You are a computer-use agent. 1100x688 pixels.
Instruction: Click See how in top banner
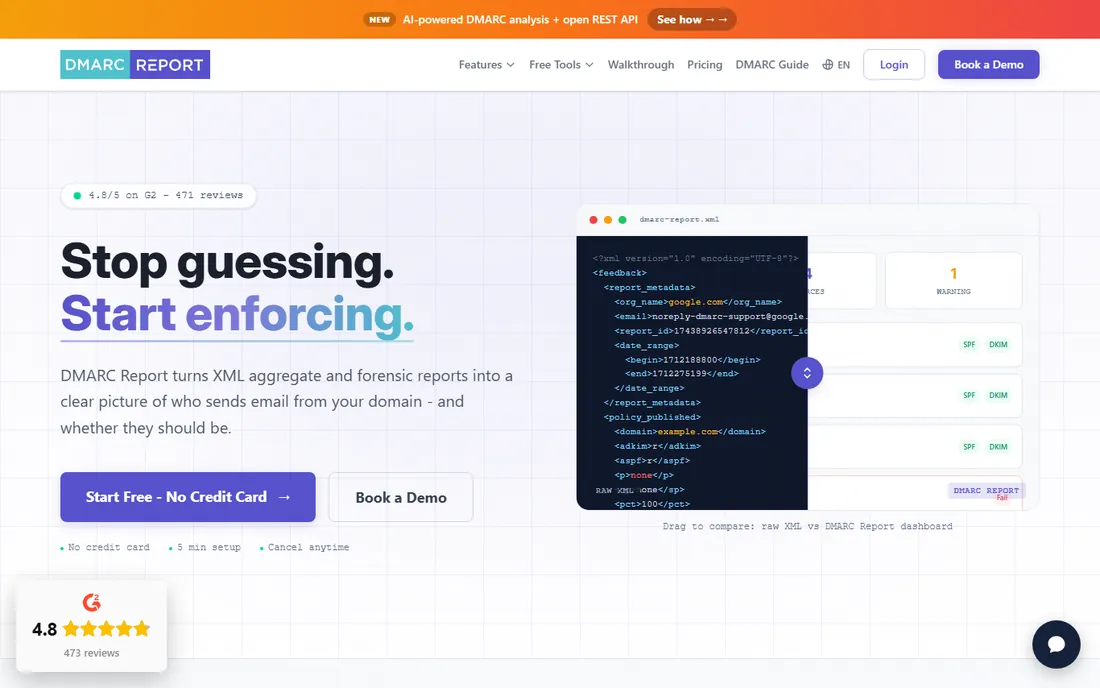[x=692, y=20]
